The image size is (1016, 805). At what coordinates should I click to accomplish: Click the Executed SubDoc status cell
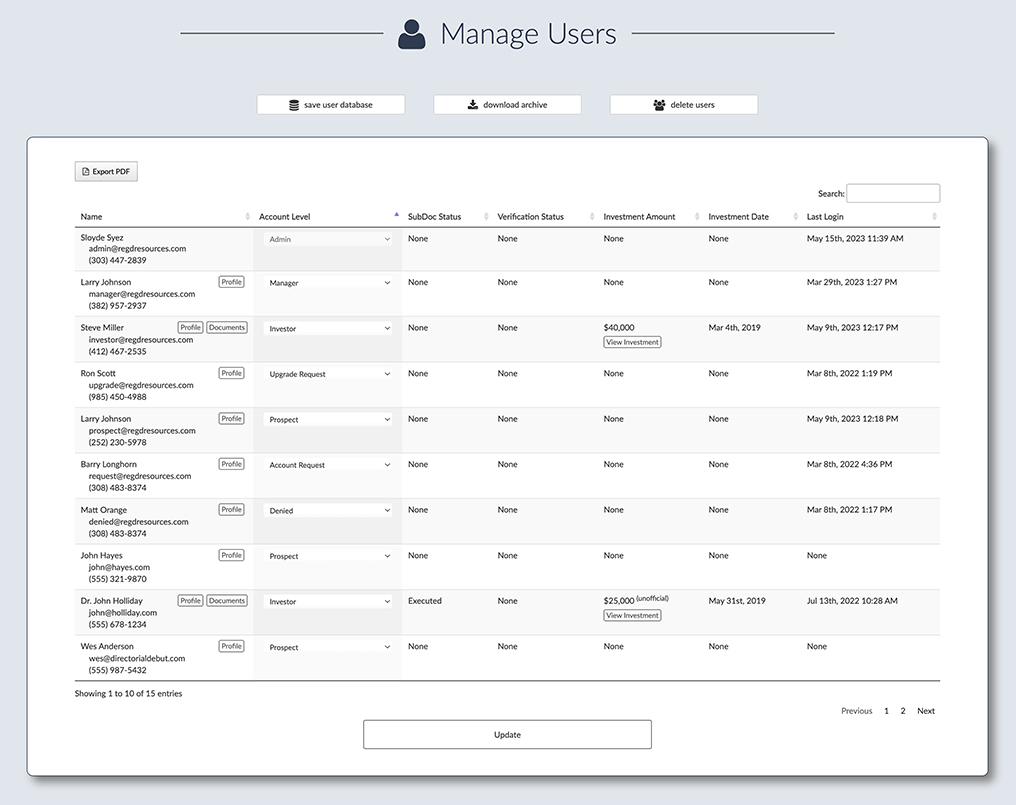tap(424, 601)
